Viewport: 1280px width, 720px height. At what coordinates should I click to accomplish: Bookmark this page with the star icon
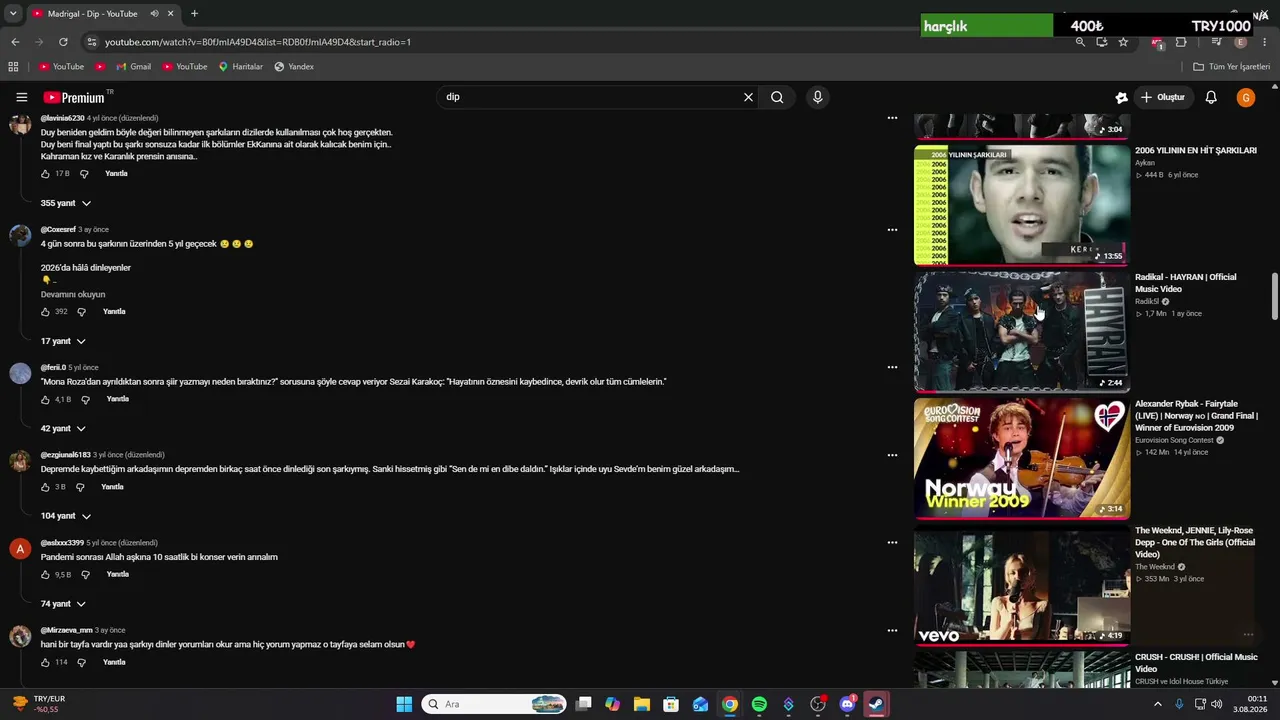(1123, 42)
